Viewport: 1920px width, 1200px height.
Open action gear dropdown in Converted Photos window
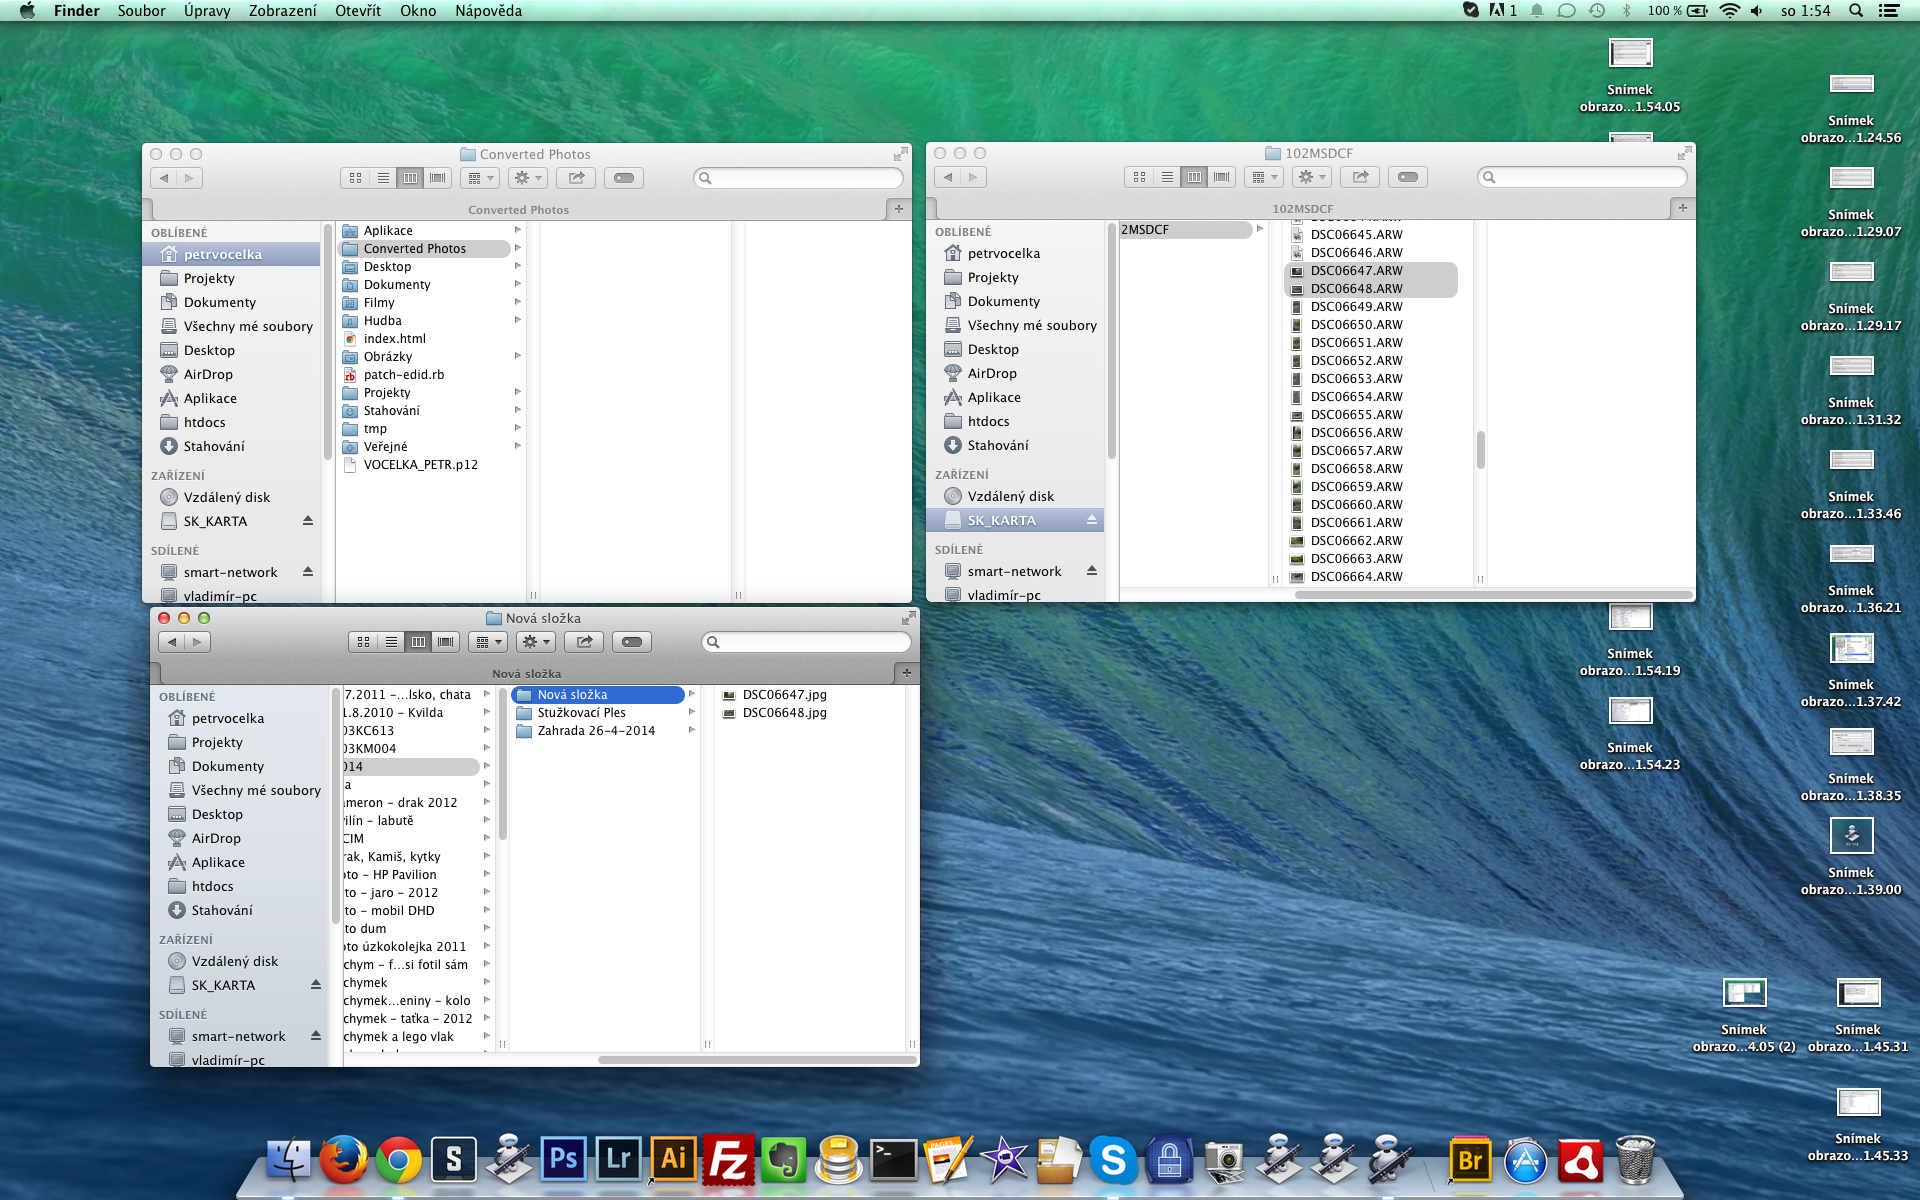click(527, 178)
